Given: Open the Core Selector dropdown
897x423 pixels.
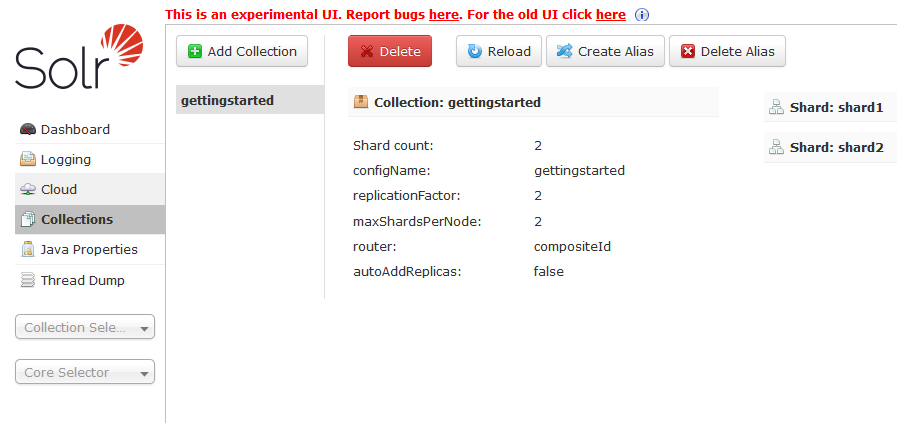Looking at the screenshot, I should (85, 372).
